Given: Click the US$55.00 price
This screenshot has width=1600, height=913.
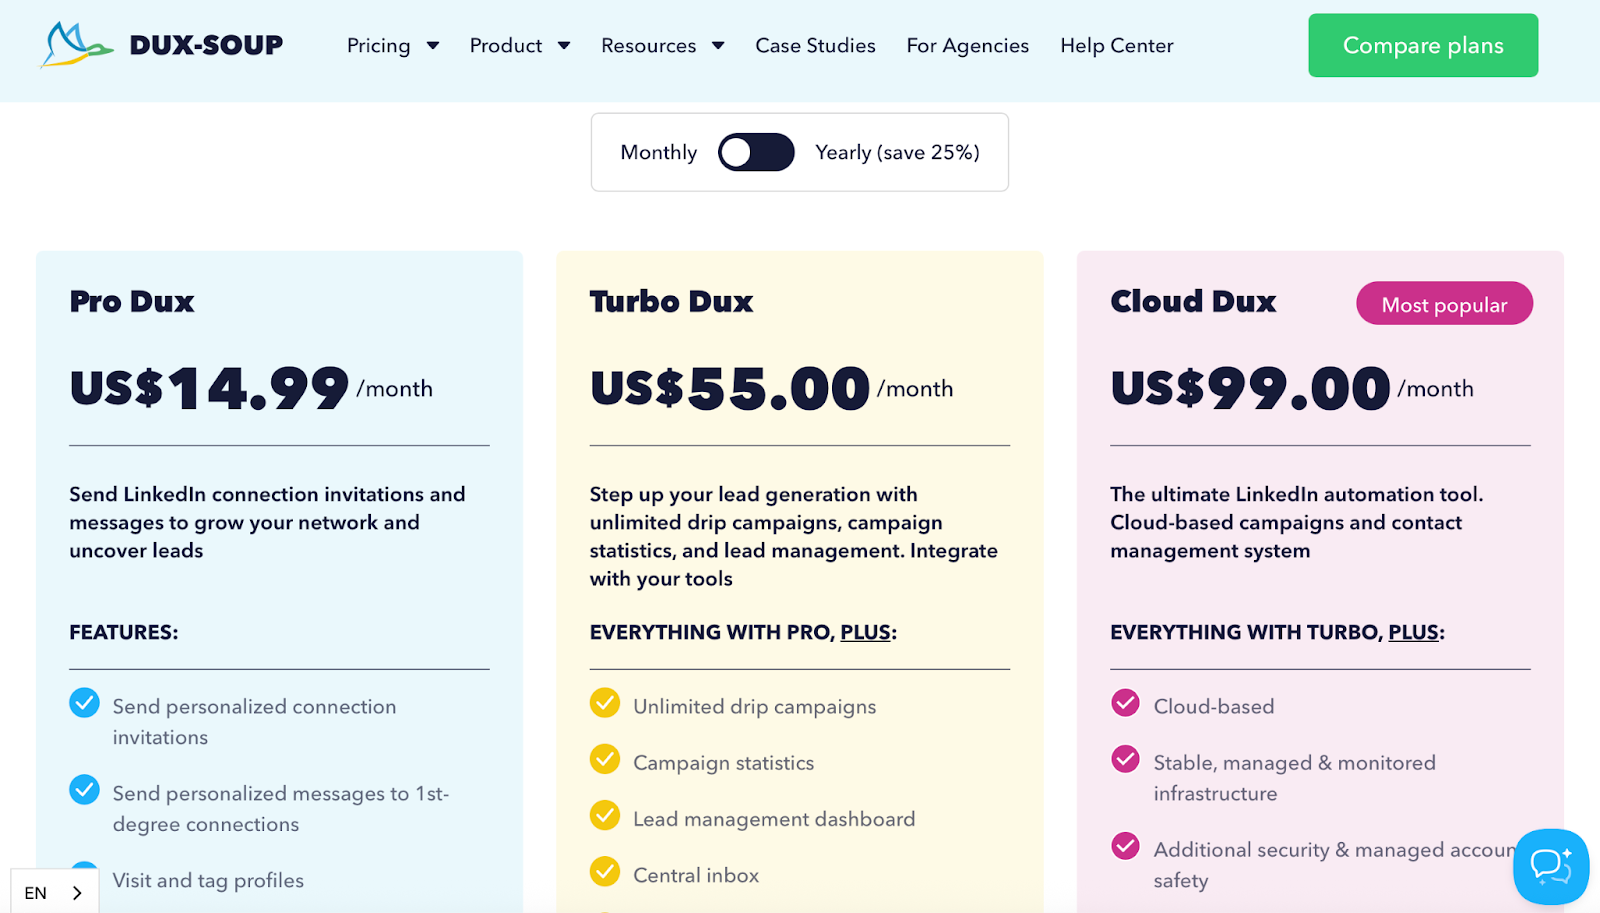Looking at the screenshot, I should tap(730, 388).
